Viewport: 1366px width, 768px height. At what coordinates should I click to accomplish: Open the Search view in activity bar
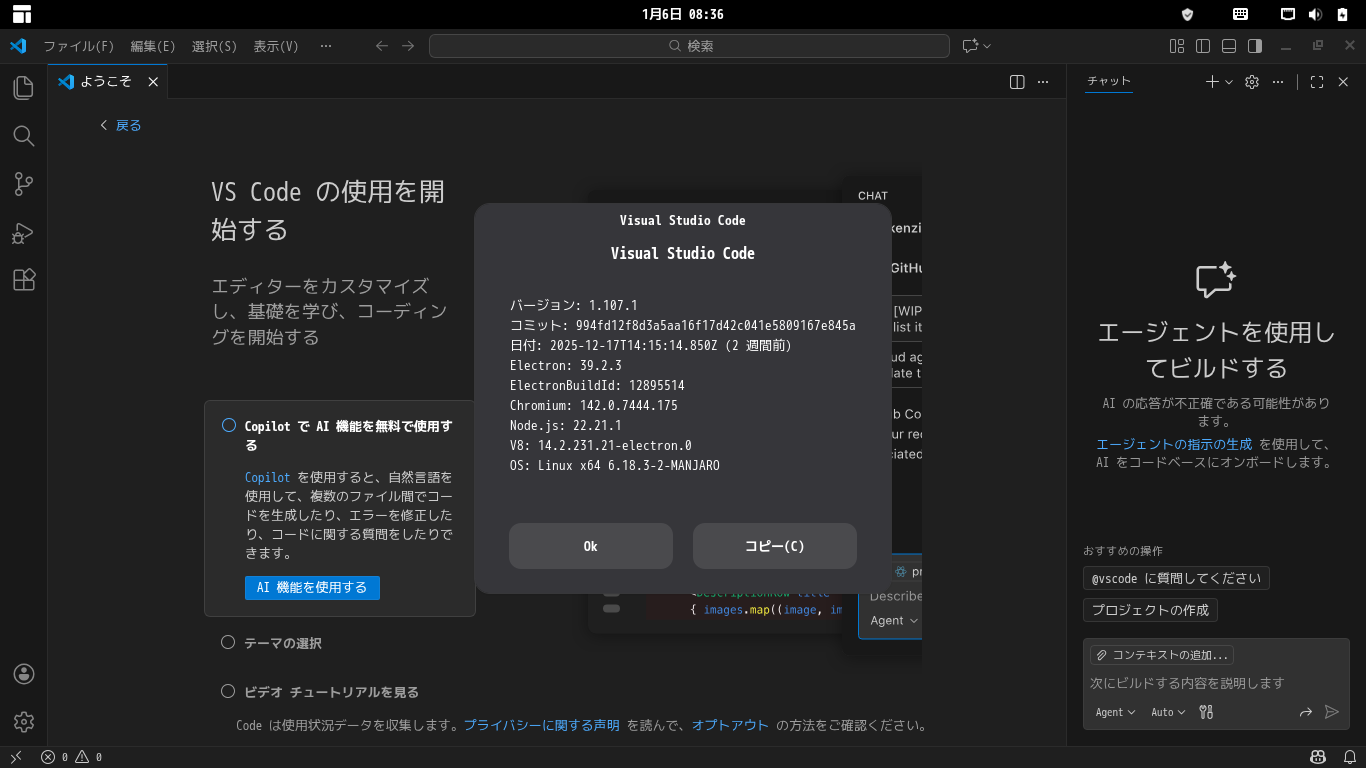point(24,136)
